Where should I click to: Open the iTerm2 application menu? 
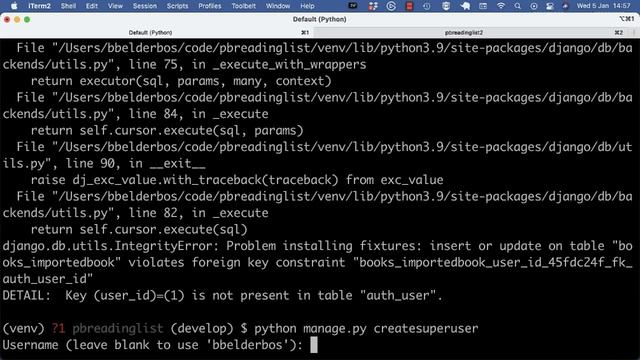(x=40, y=6)
